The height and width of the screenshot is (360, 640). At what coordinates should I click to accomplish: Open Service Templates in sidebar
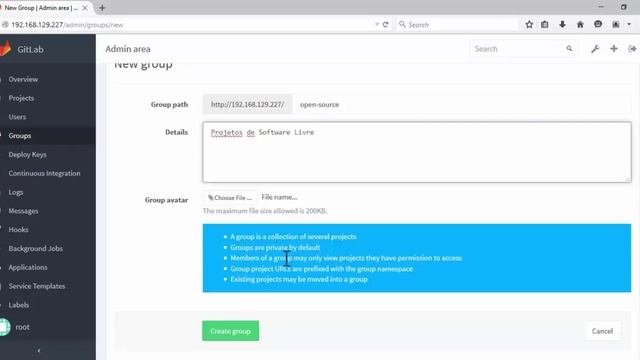(x=37, y=286)
